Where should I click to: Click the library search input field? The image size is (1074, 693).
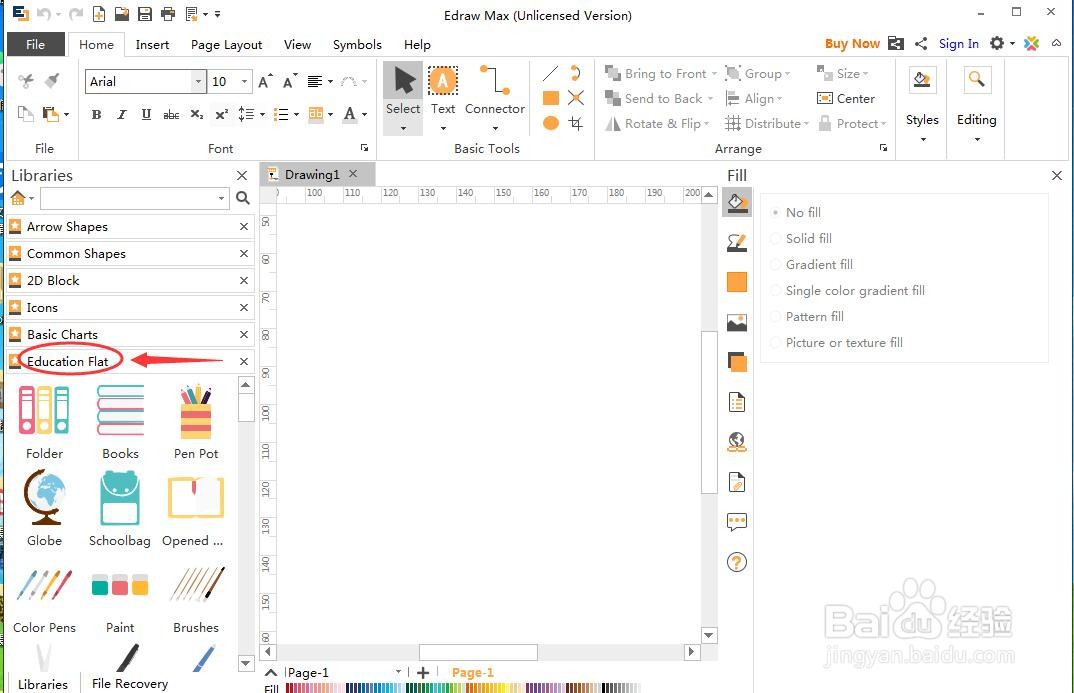(x=128, y=198)
